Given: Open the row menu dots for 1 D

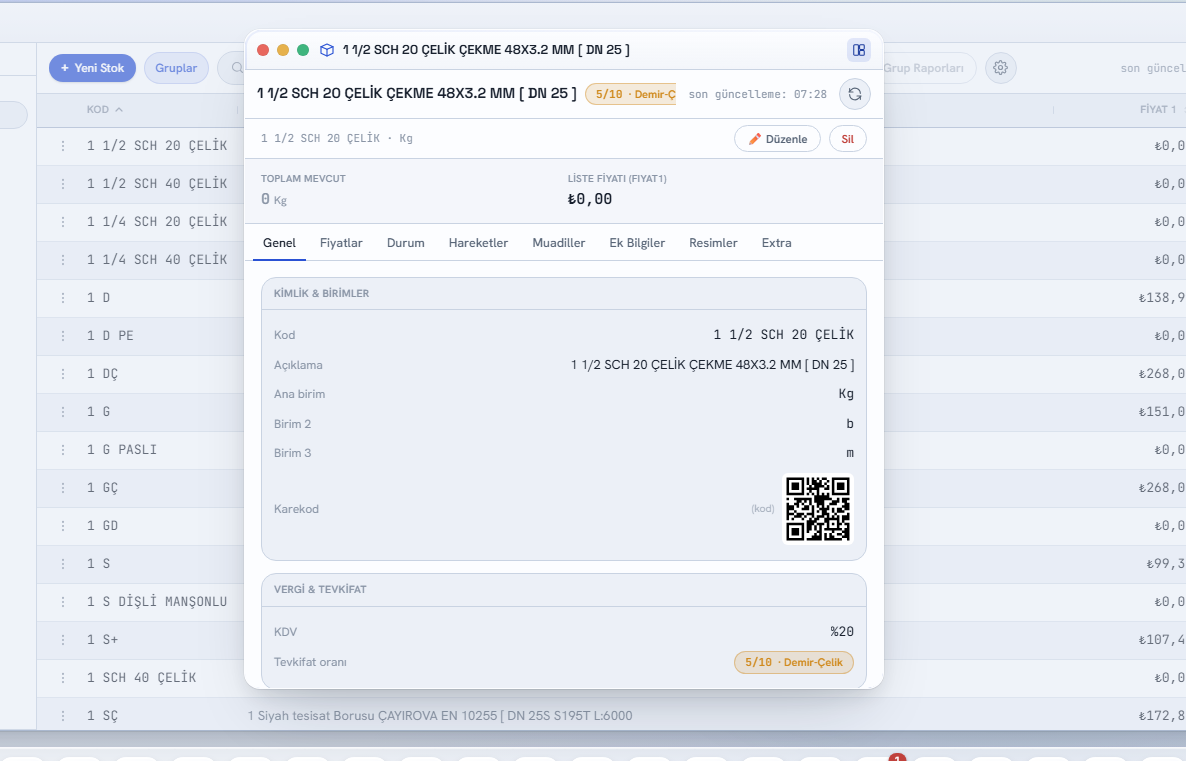Looking at the screenshot, I should click(x=63, y=298).
